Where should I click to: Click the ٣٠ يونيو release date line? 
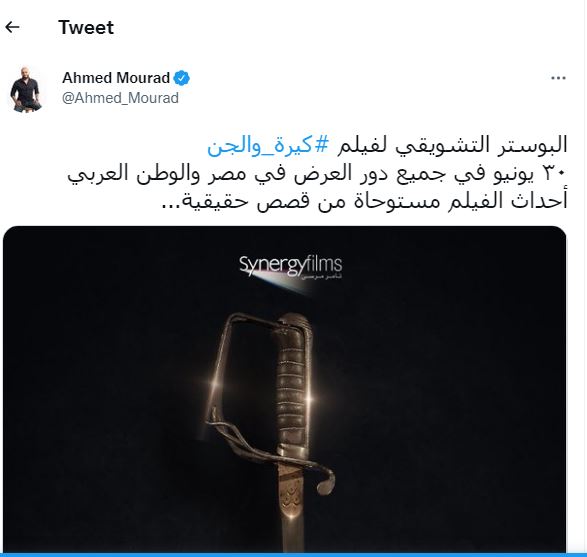pyautogui.click(x=317, y=174)
